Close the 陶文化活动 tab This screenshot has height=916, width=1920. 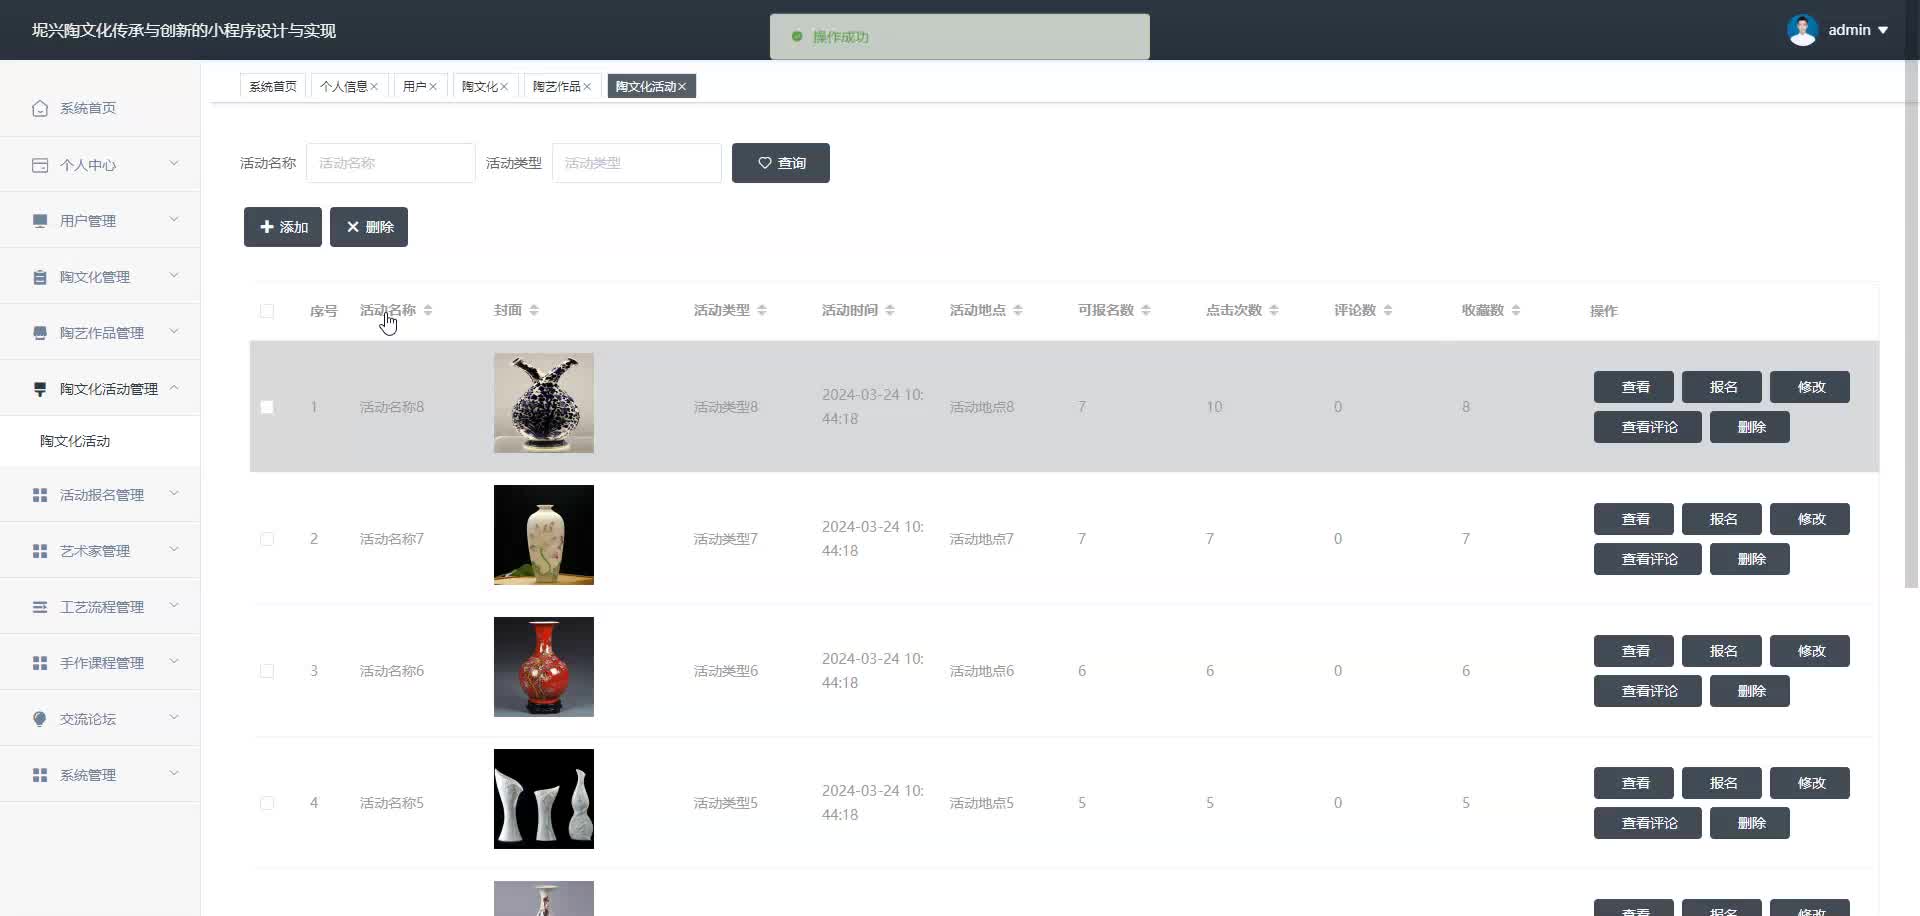pyautogui.click(x=682, y=87)
